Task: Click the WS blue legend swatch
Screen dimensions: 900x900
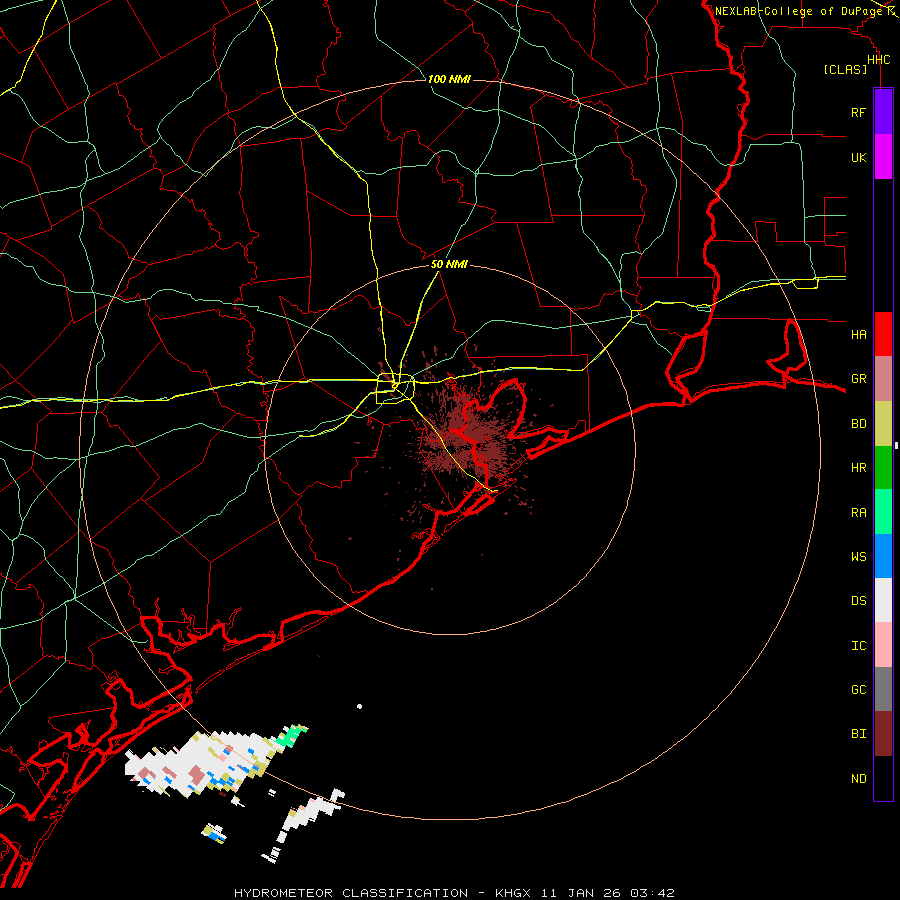Action: pos(883,556)
